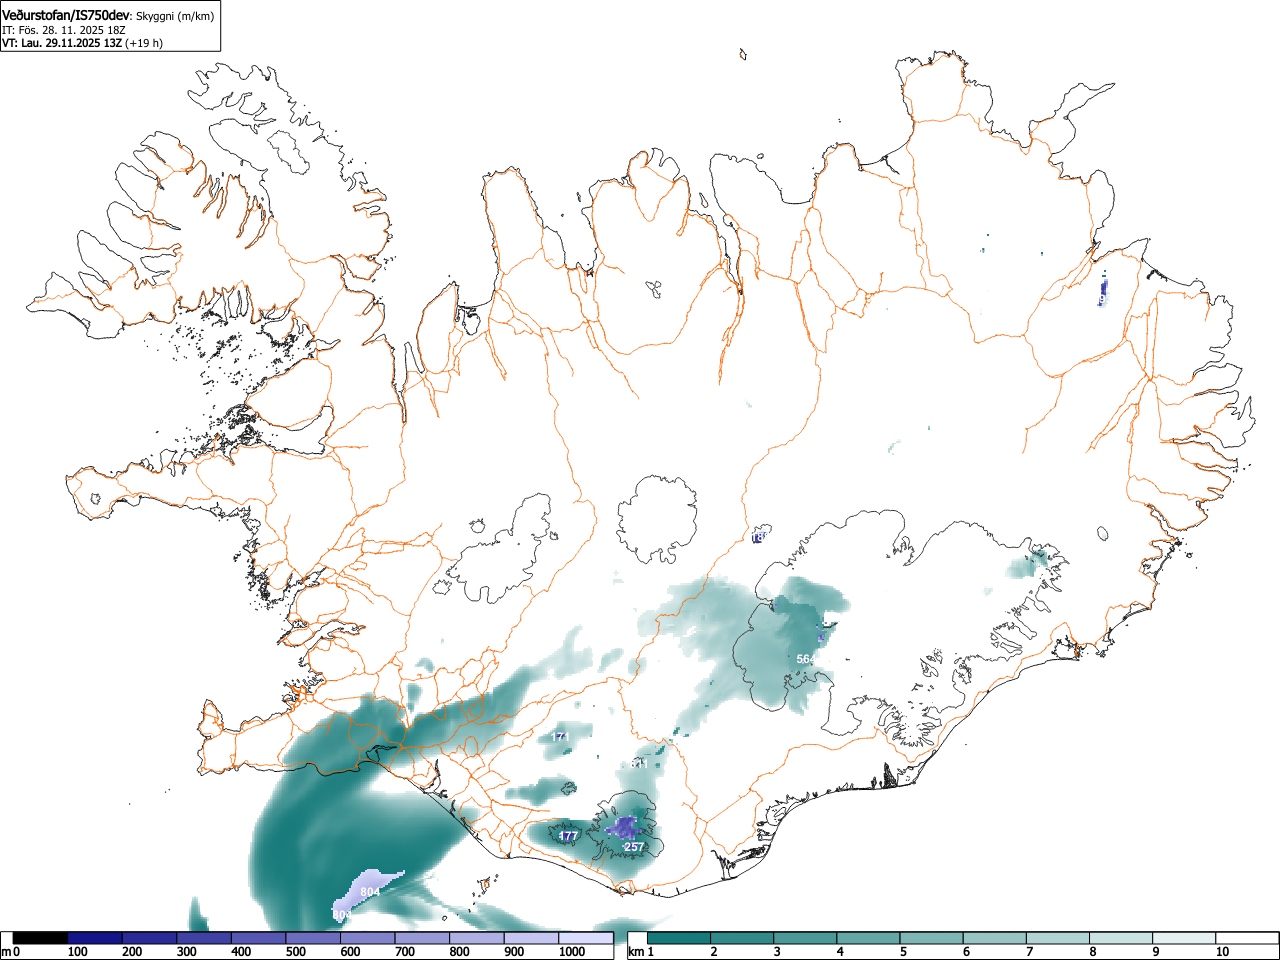Click the 100–200 m dark blue legend swatch

pyautogui.click(x=95, y=938)
